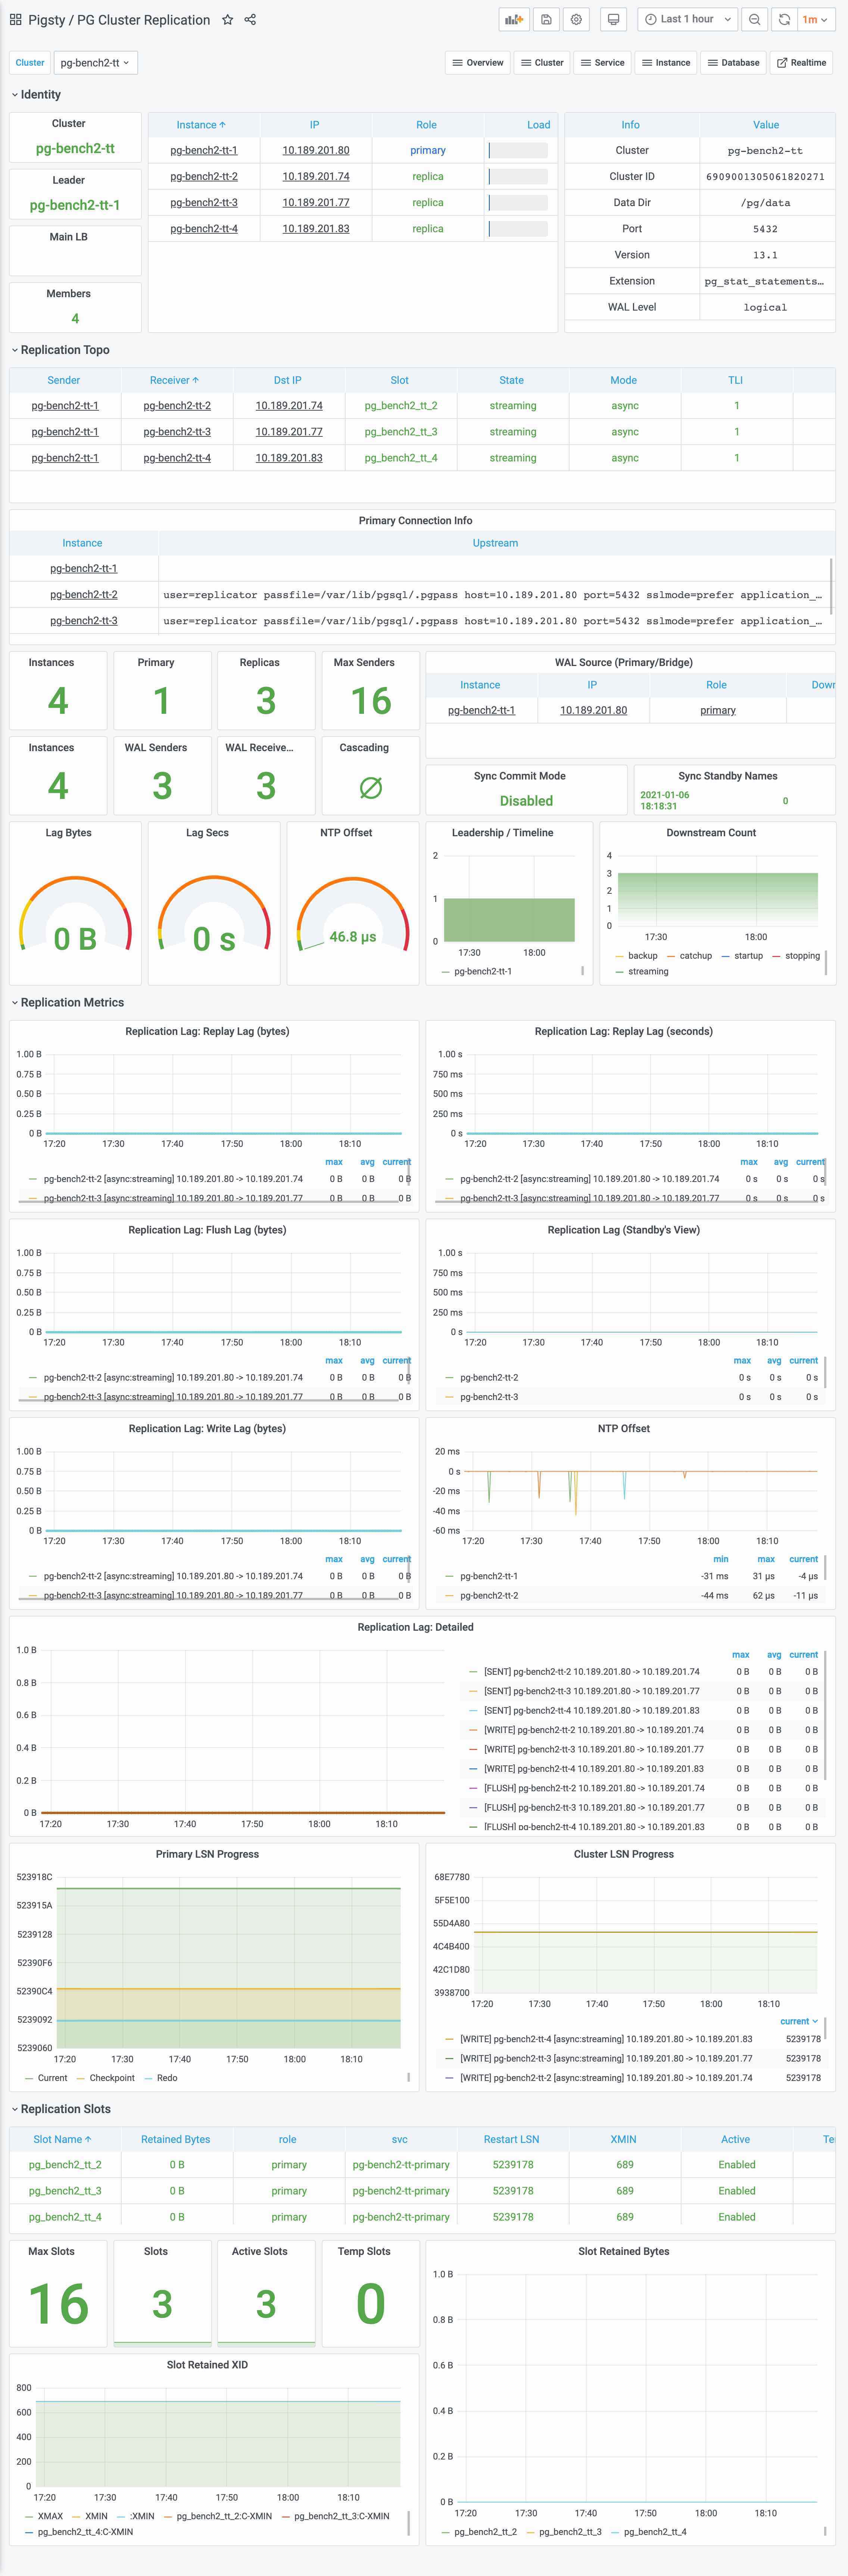Screen dimensions: 848x2576
Task: Click the Lag Bytes gauge
Action: coord(75,914)
